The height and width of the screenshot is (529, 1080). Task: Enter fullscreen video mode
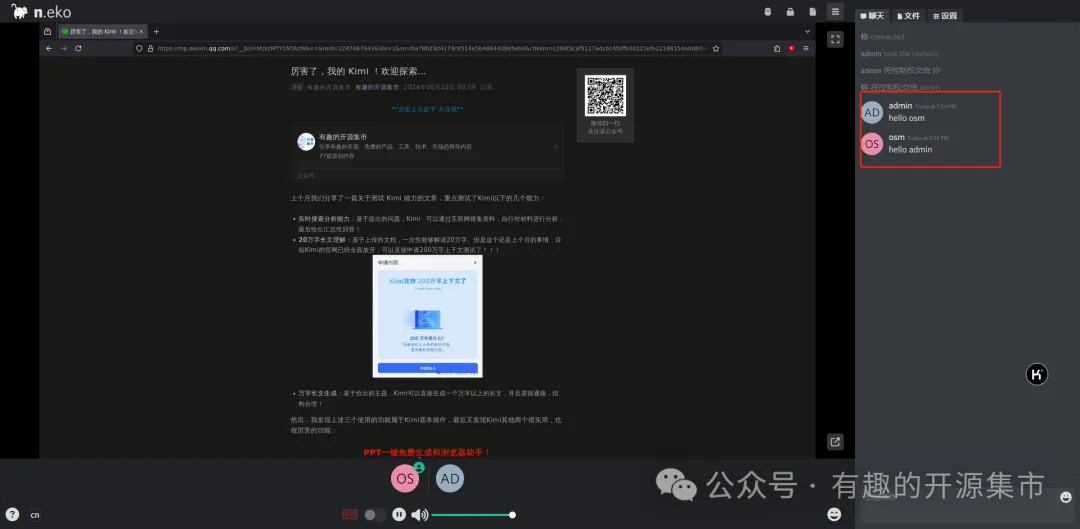tap(835, 39)
